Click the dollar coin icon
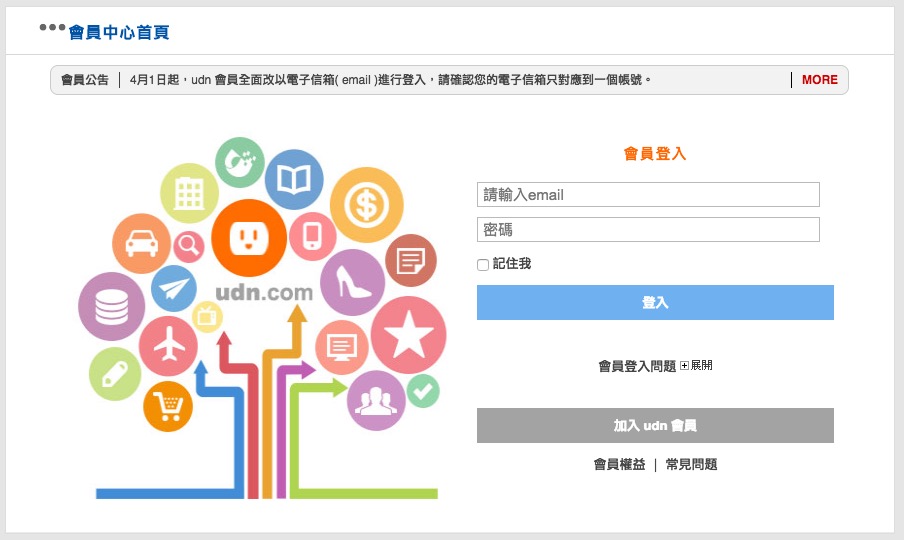 [367, 205]
